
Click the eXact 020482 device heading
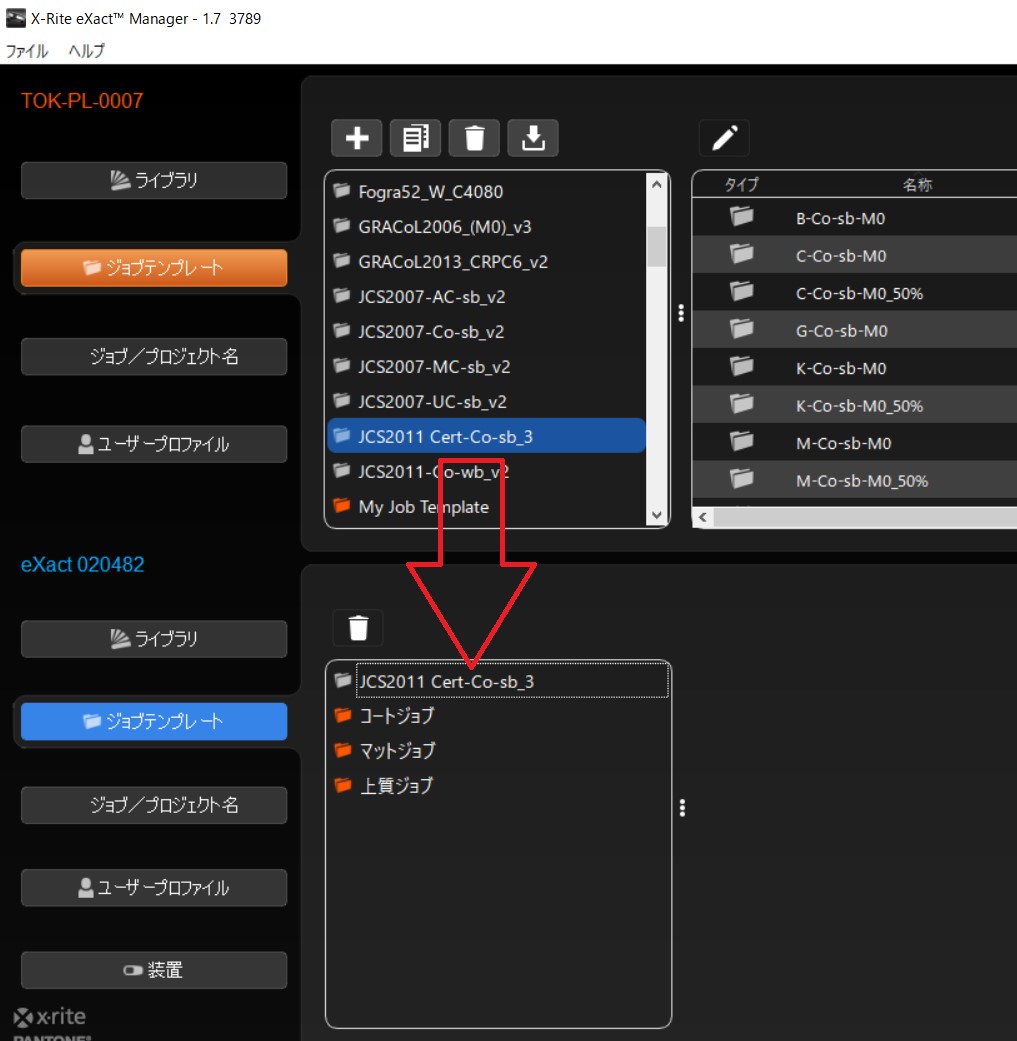[x=82, y=564]
